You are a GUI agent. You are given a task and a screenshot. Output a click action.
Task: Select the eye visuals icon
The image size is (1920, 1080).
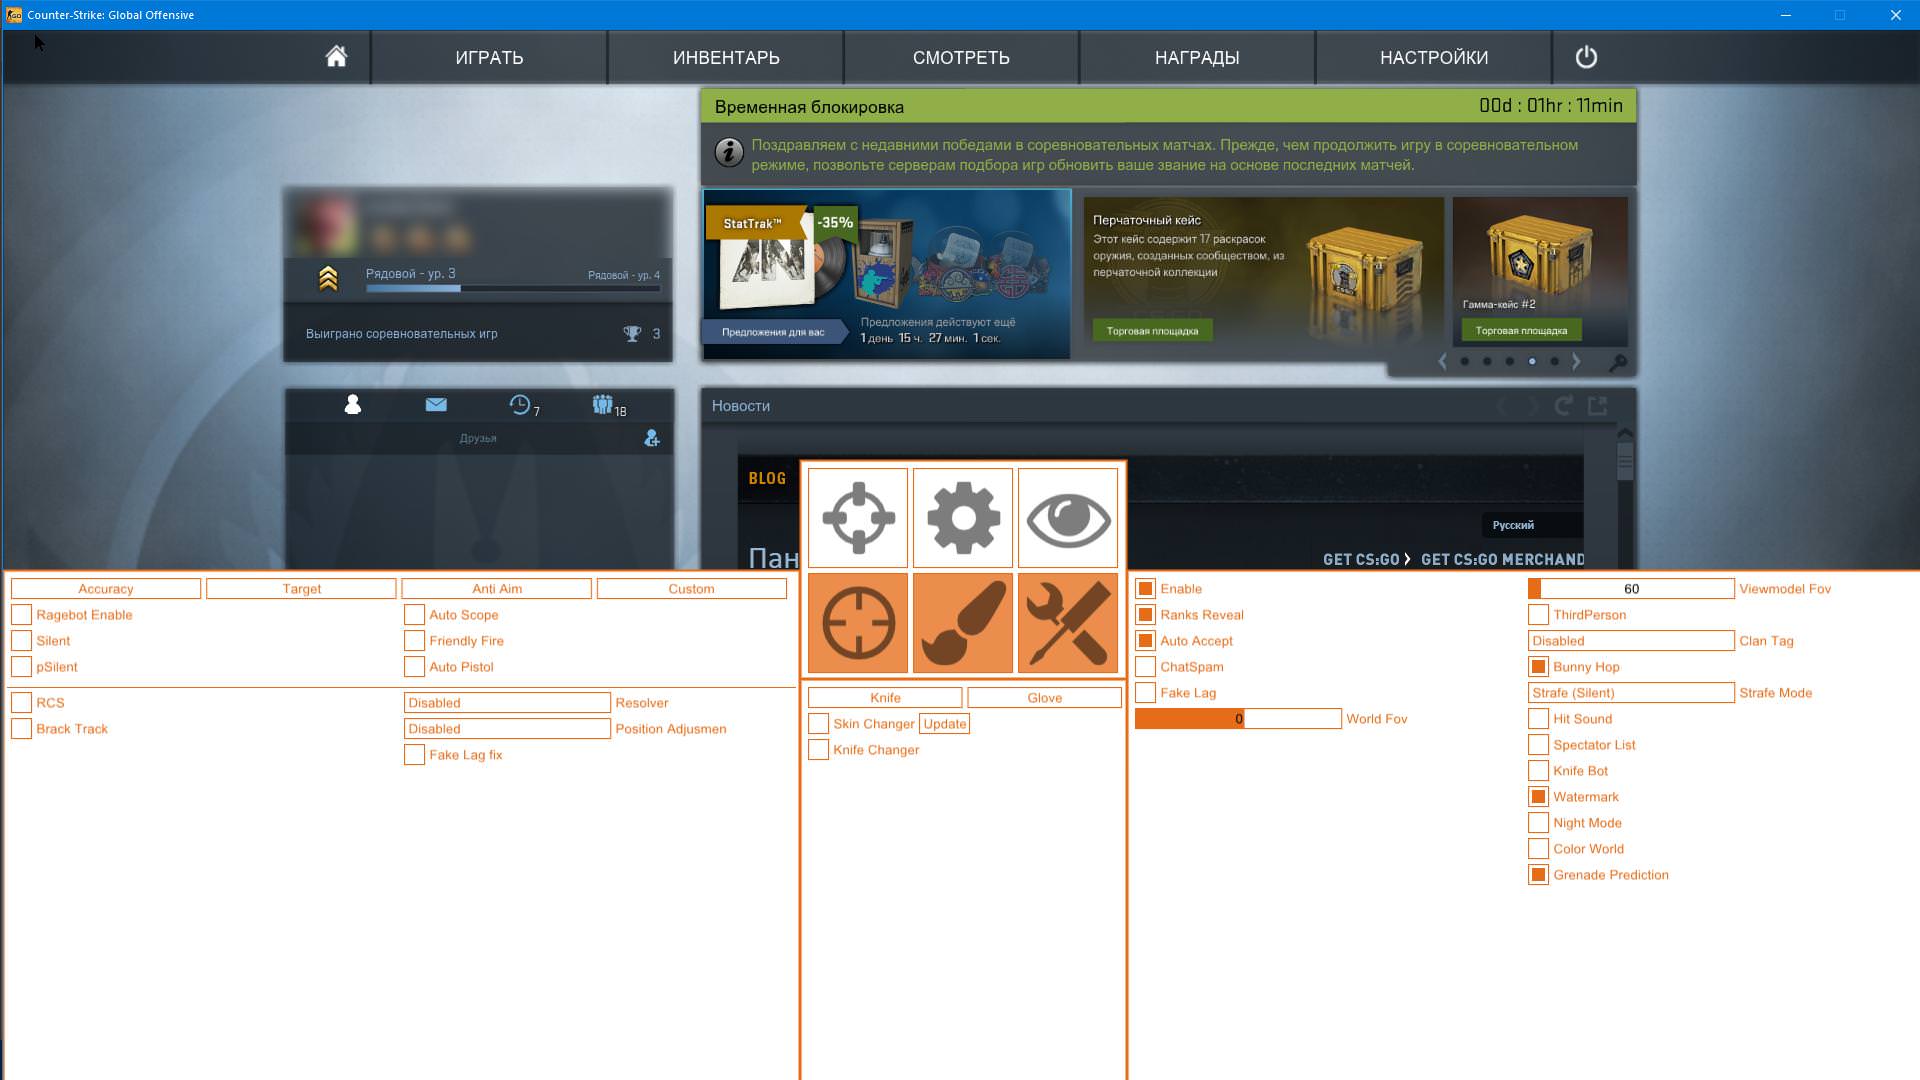1068,518
